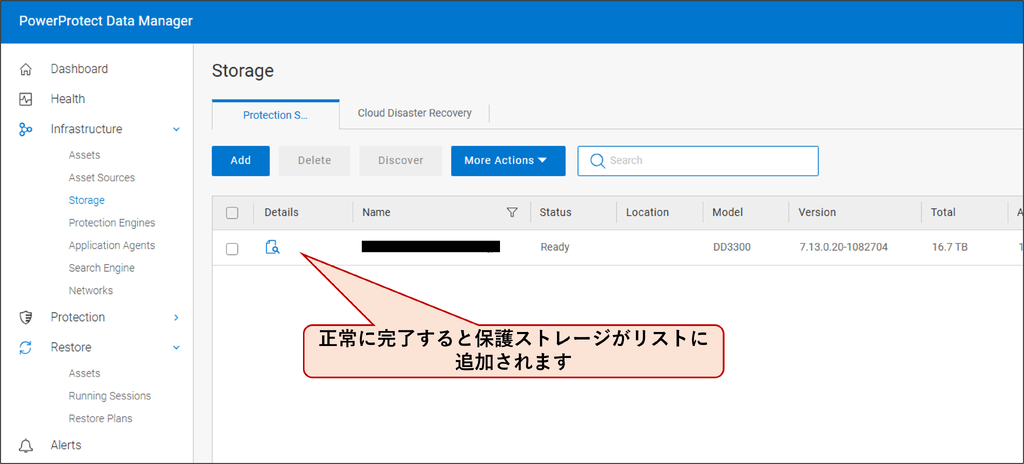Screen dimensions: 1024x464
Task: Select Infrastructure in sidebar
Action: click(86, 129)
